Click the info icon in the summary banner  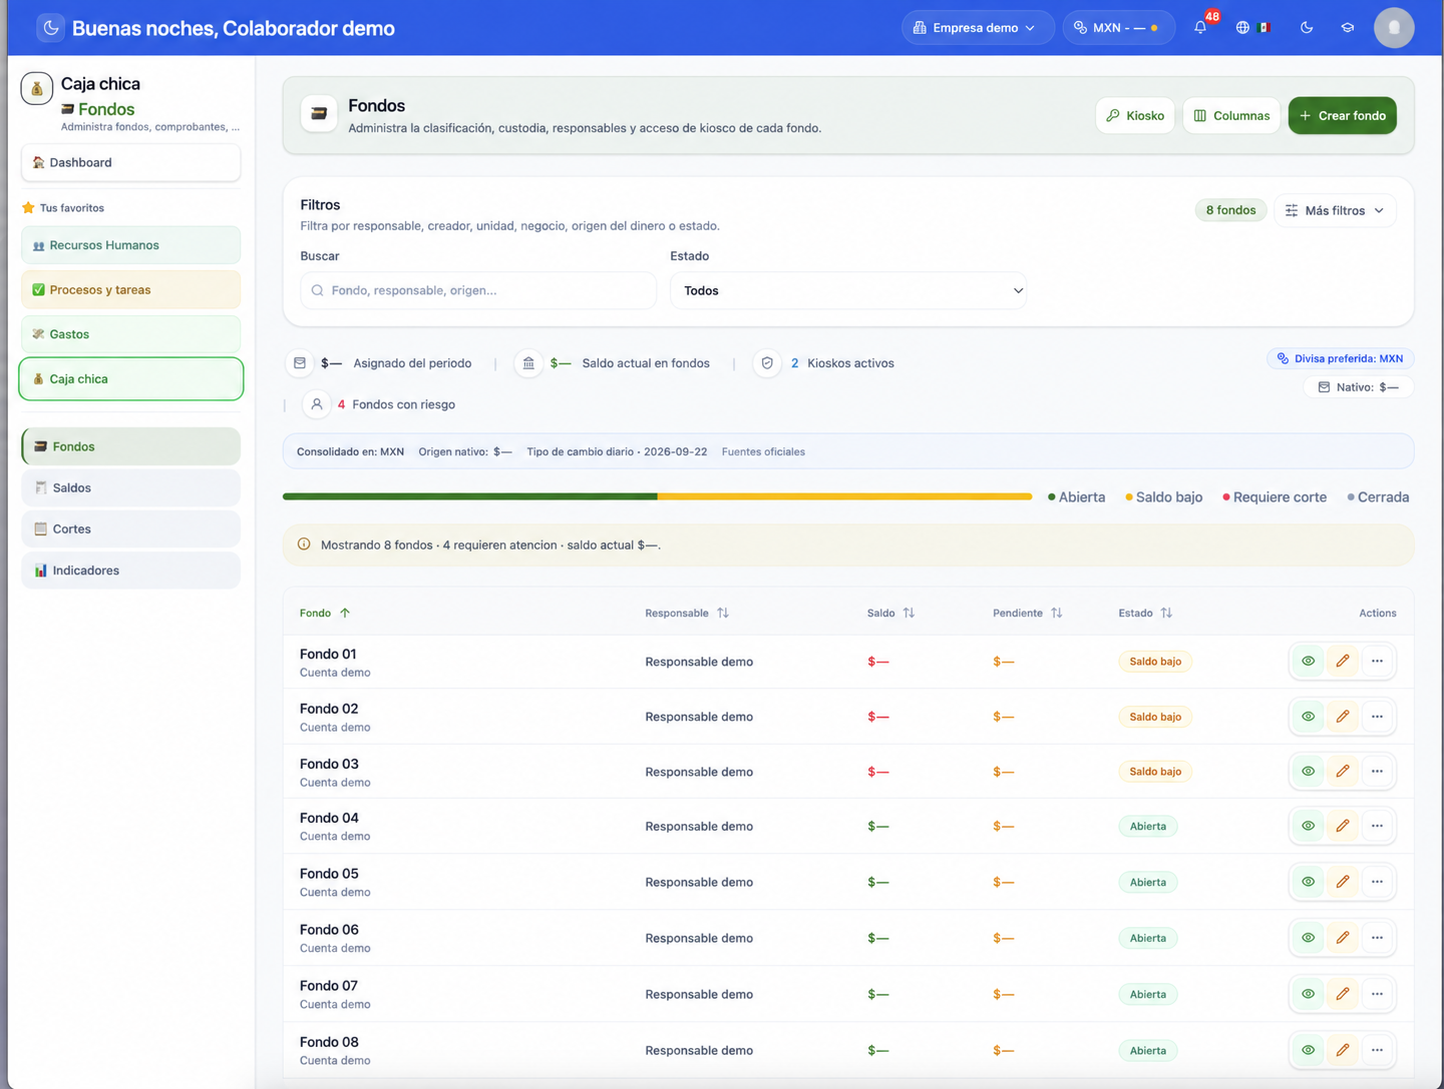(x=304, y=545)
